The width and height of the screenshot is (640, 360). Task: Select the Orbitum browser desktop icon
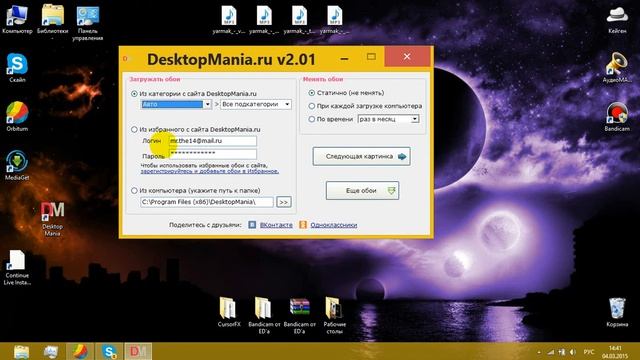point(17,117)
